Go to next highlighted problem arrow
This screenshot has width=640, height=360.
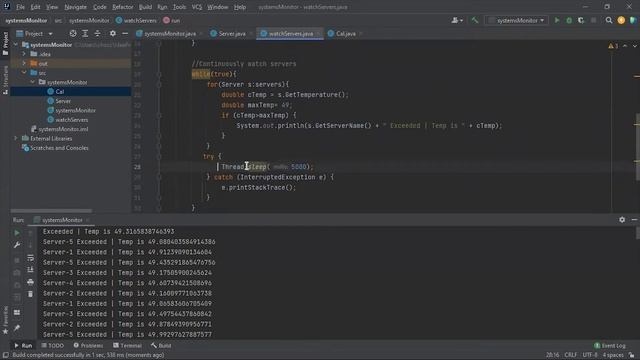tap(635, 46)
